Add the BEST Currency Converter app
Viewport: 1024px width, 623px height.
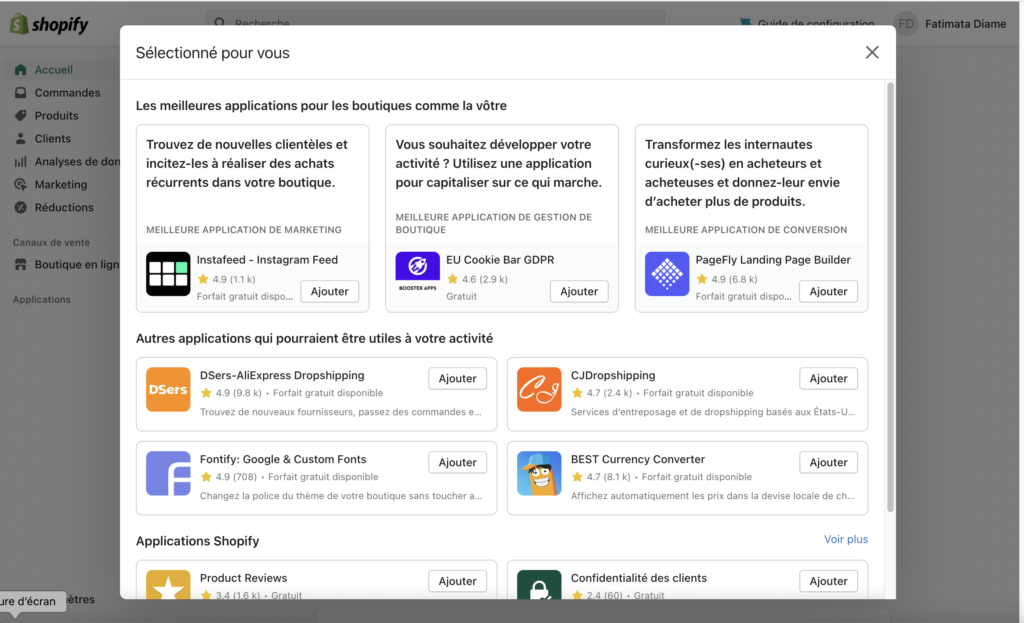pos(828,463)
